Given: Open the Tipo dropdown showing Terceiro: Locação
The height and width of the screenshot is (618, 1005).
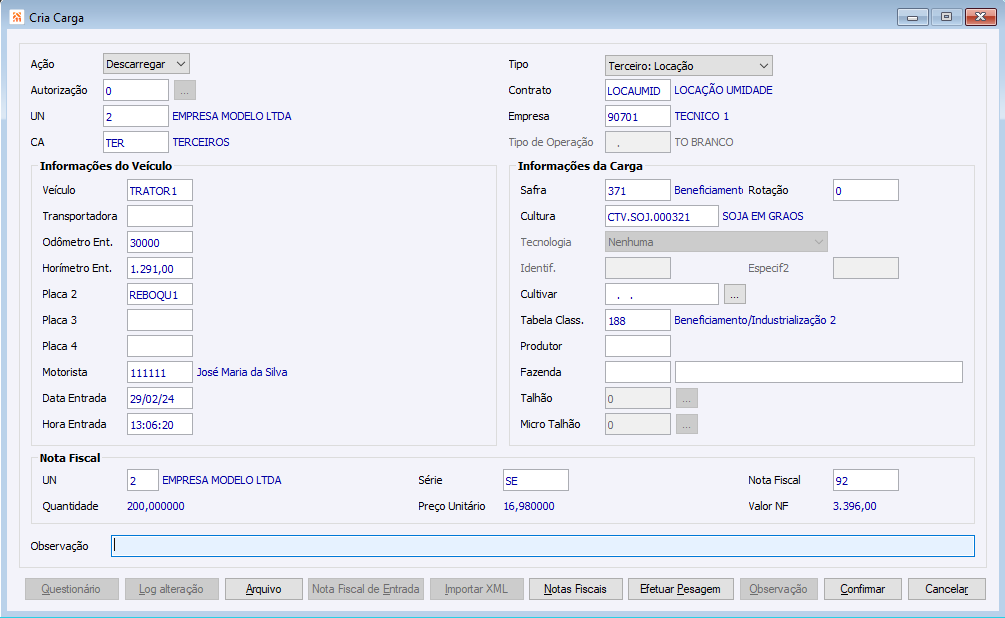Looking at the screenshot, I should pos(688,65).
